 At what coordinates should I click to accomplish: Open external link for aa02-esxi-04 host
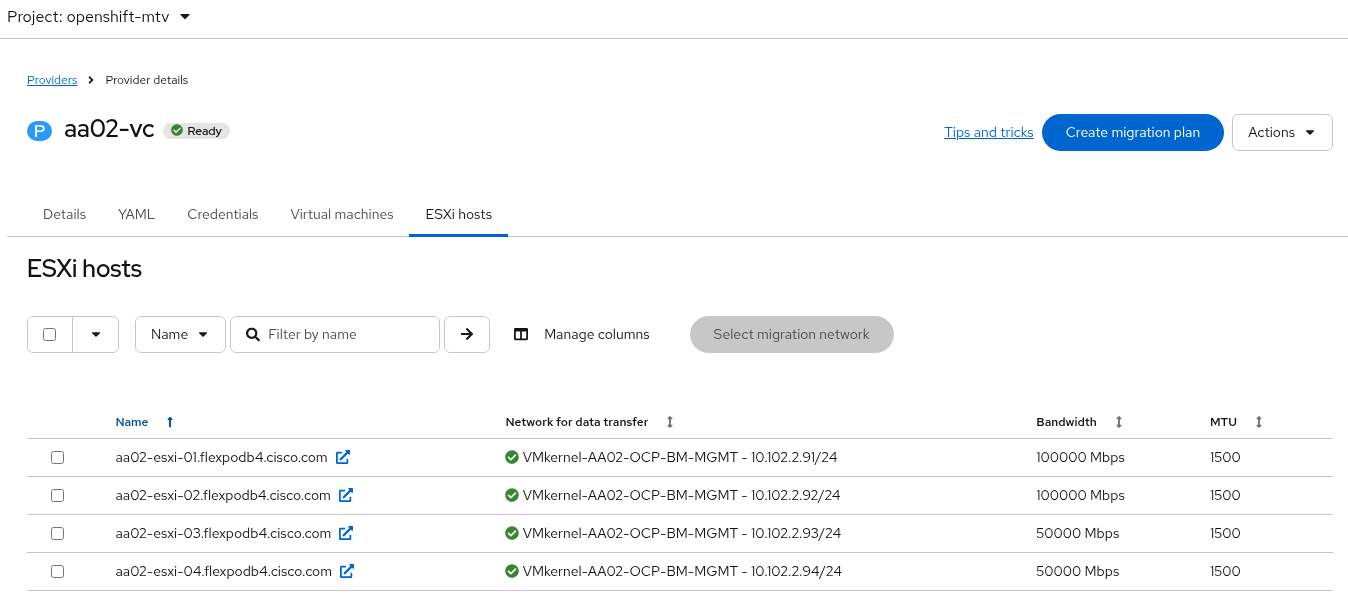347,571
